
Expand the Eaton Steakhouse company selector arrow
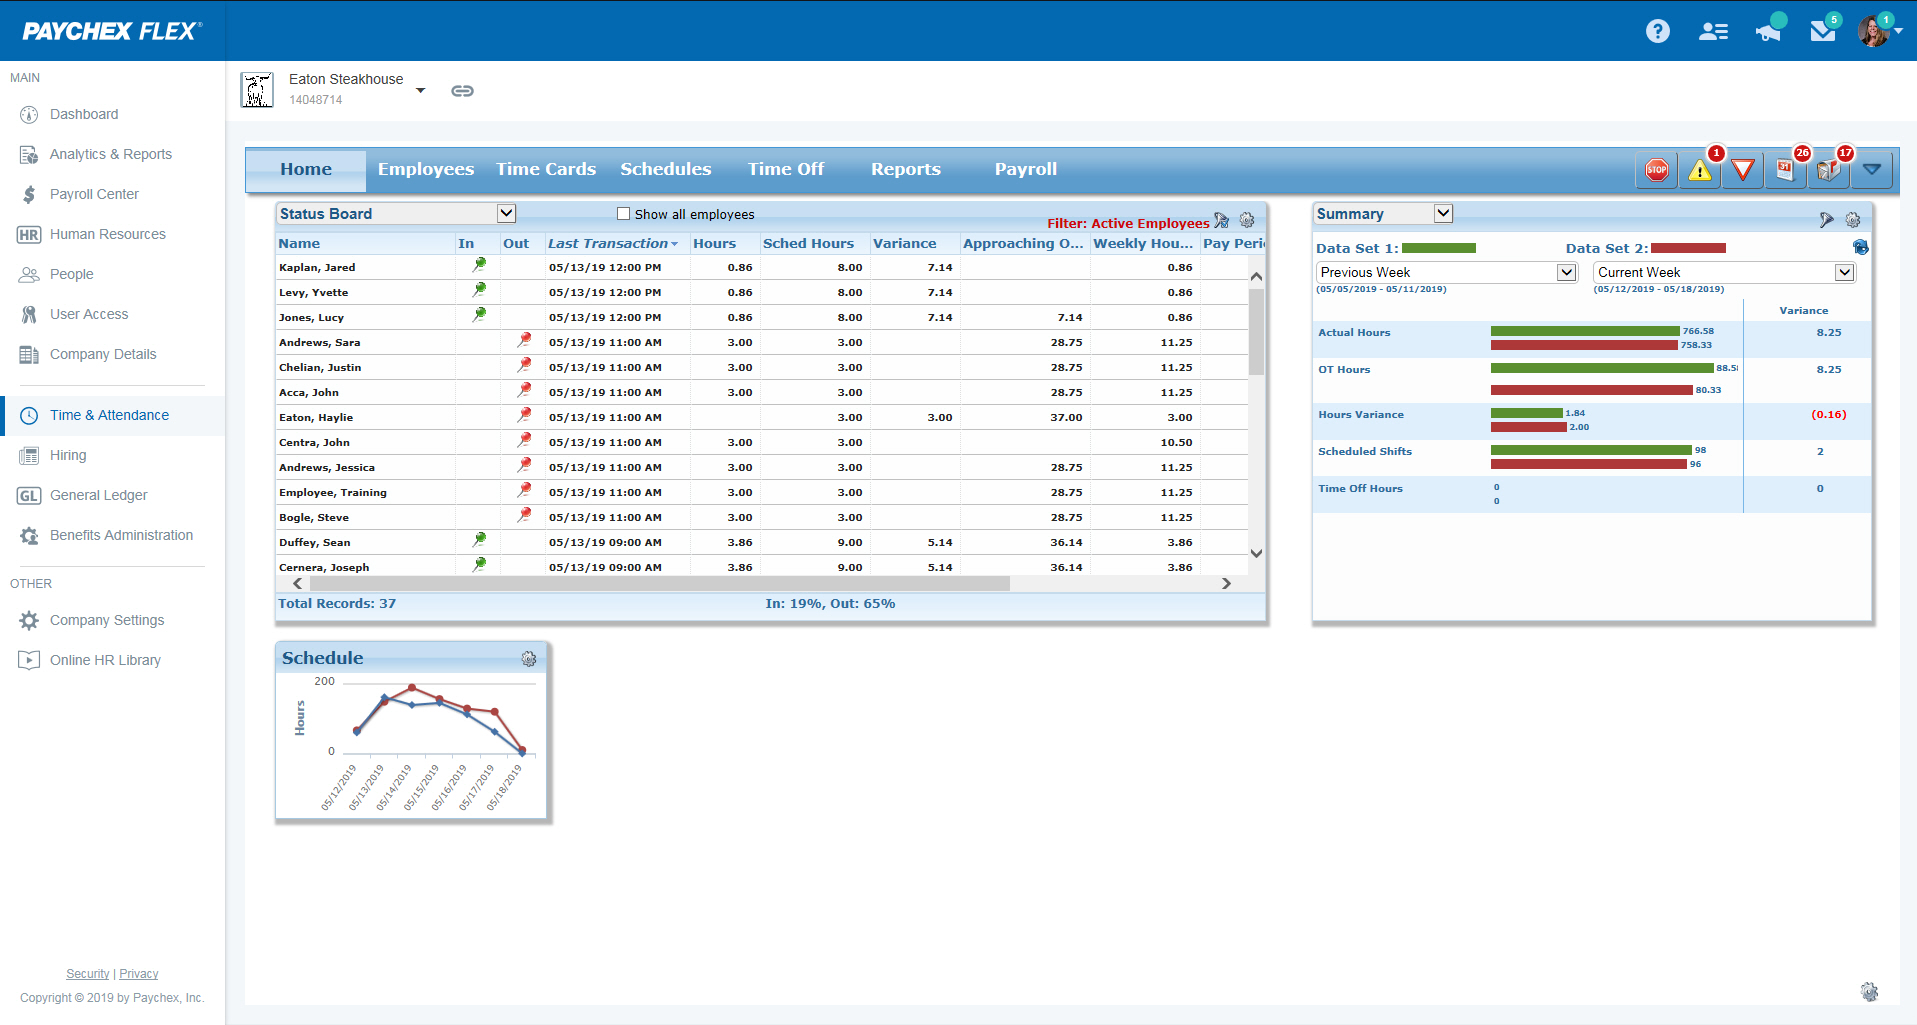(x=421, y=91)
